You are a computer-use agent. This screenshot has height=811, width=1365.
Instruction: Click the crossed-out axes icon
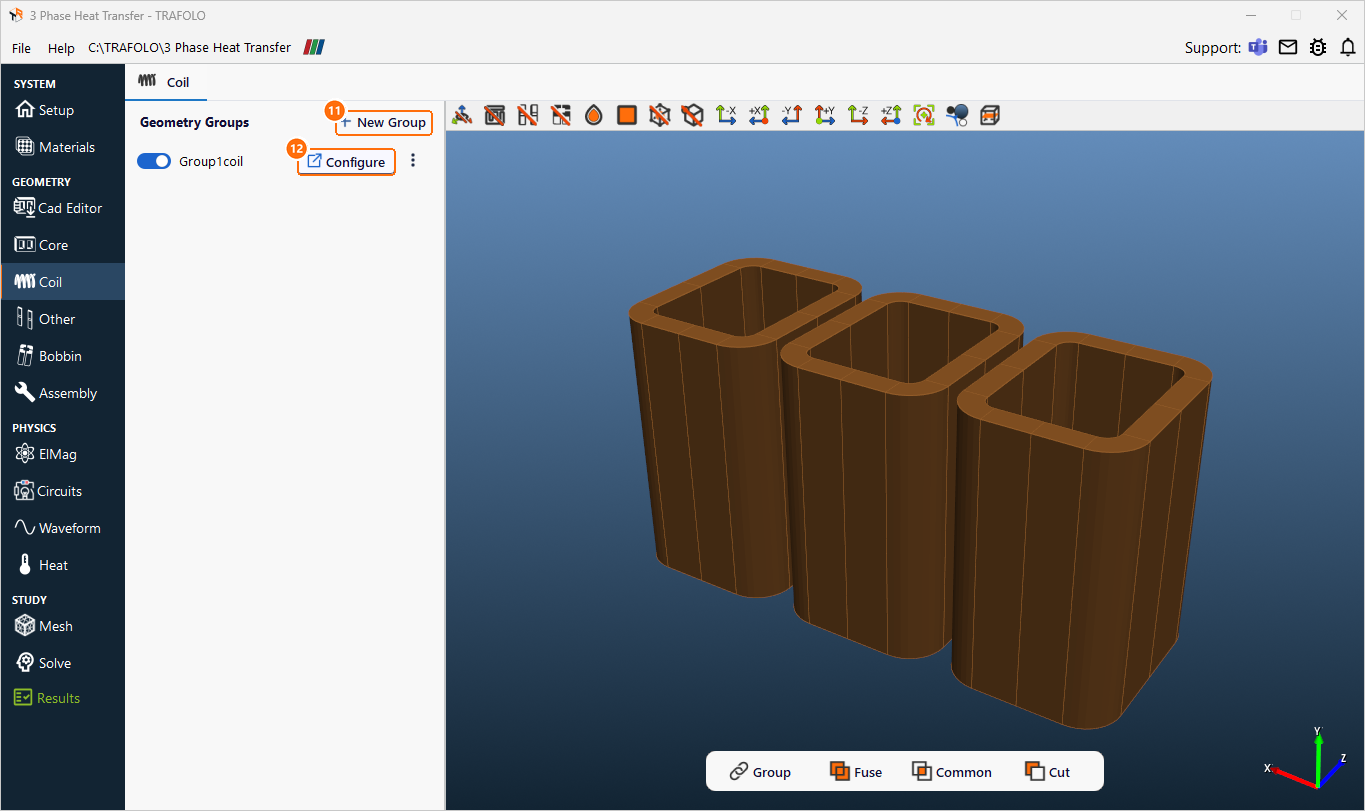[462, 115]
